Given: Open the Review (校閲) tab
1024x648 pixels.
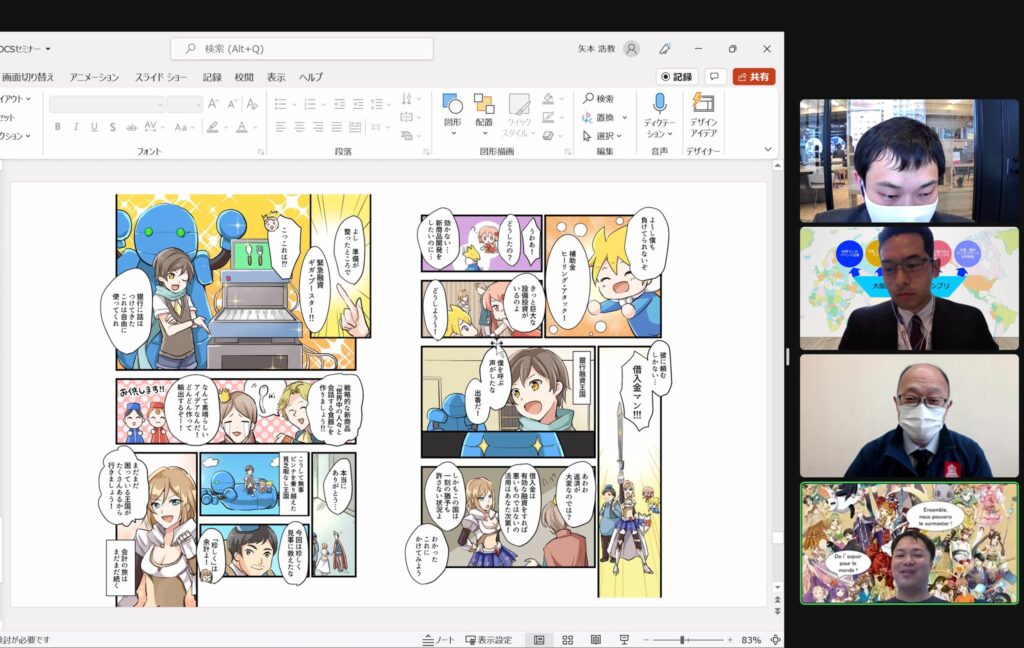Looking at the screenshot, I should [x=244, y=77].
